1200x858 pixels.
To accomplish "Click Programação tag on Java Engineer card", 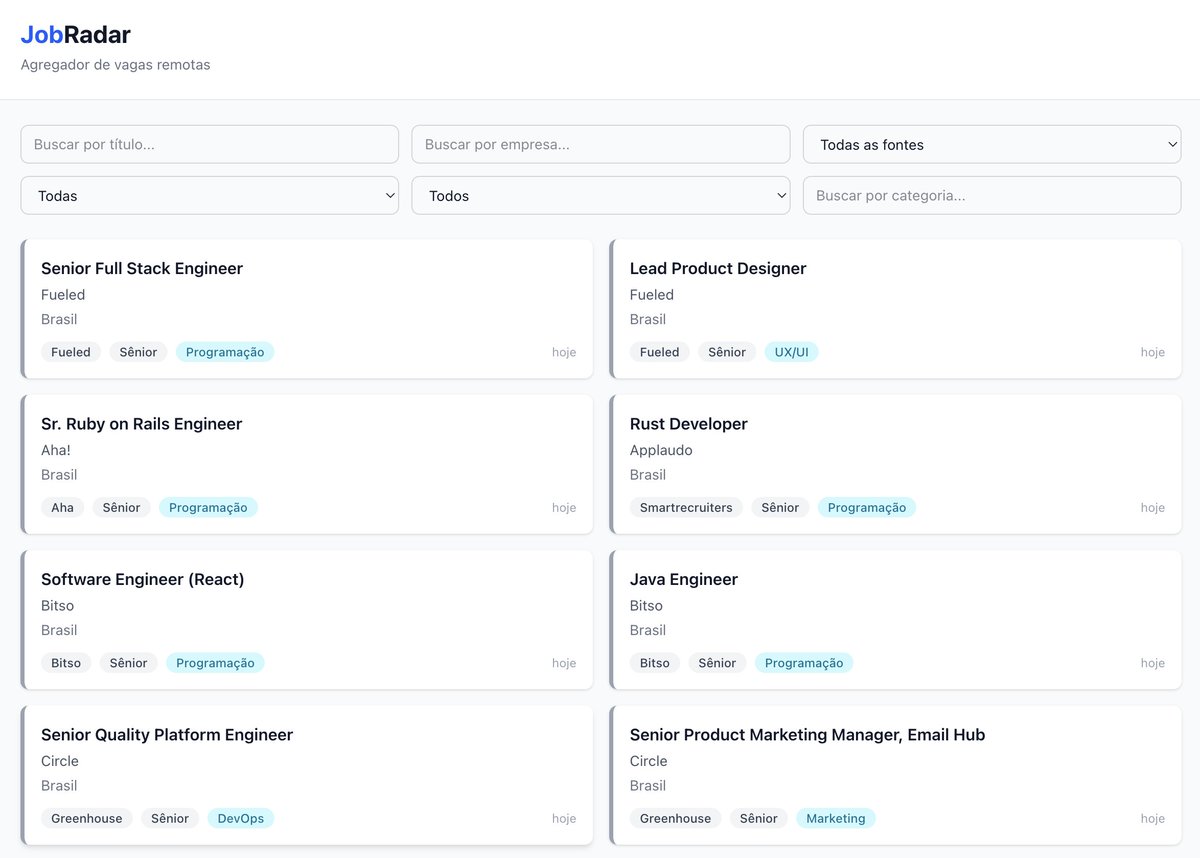I will (x=804, y=663).
